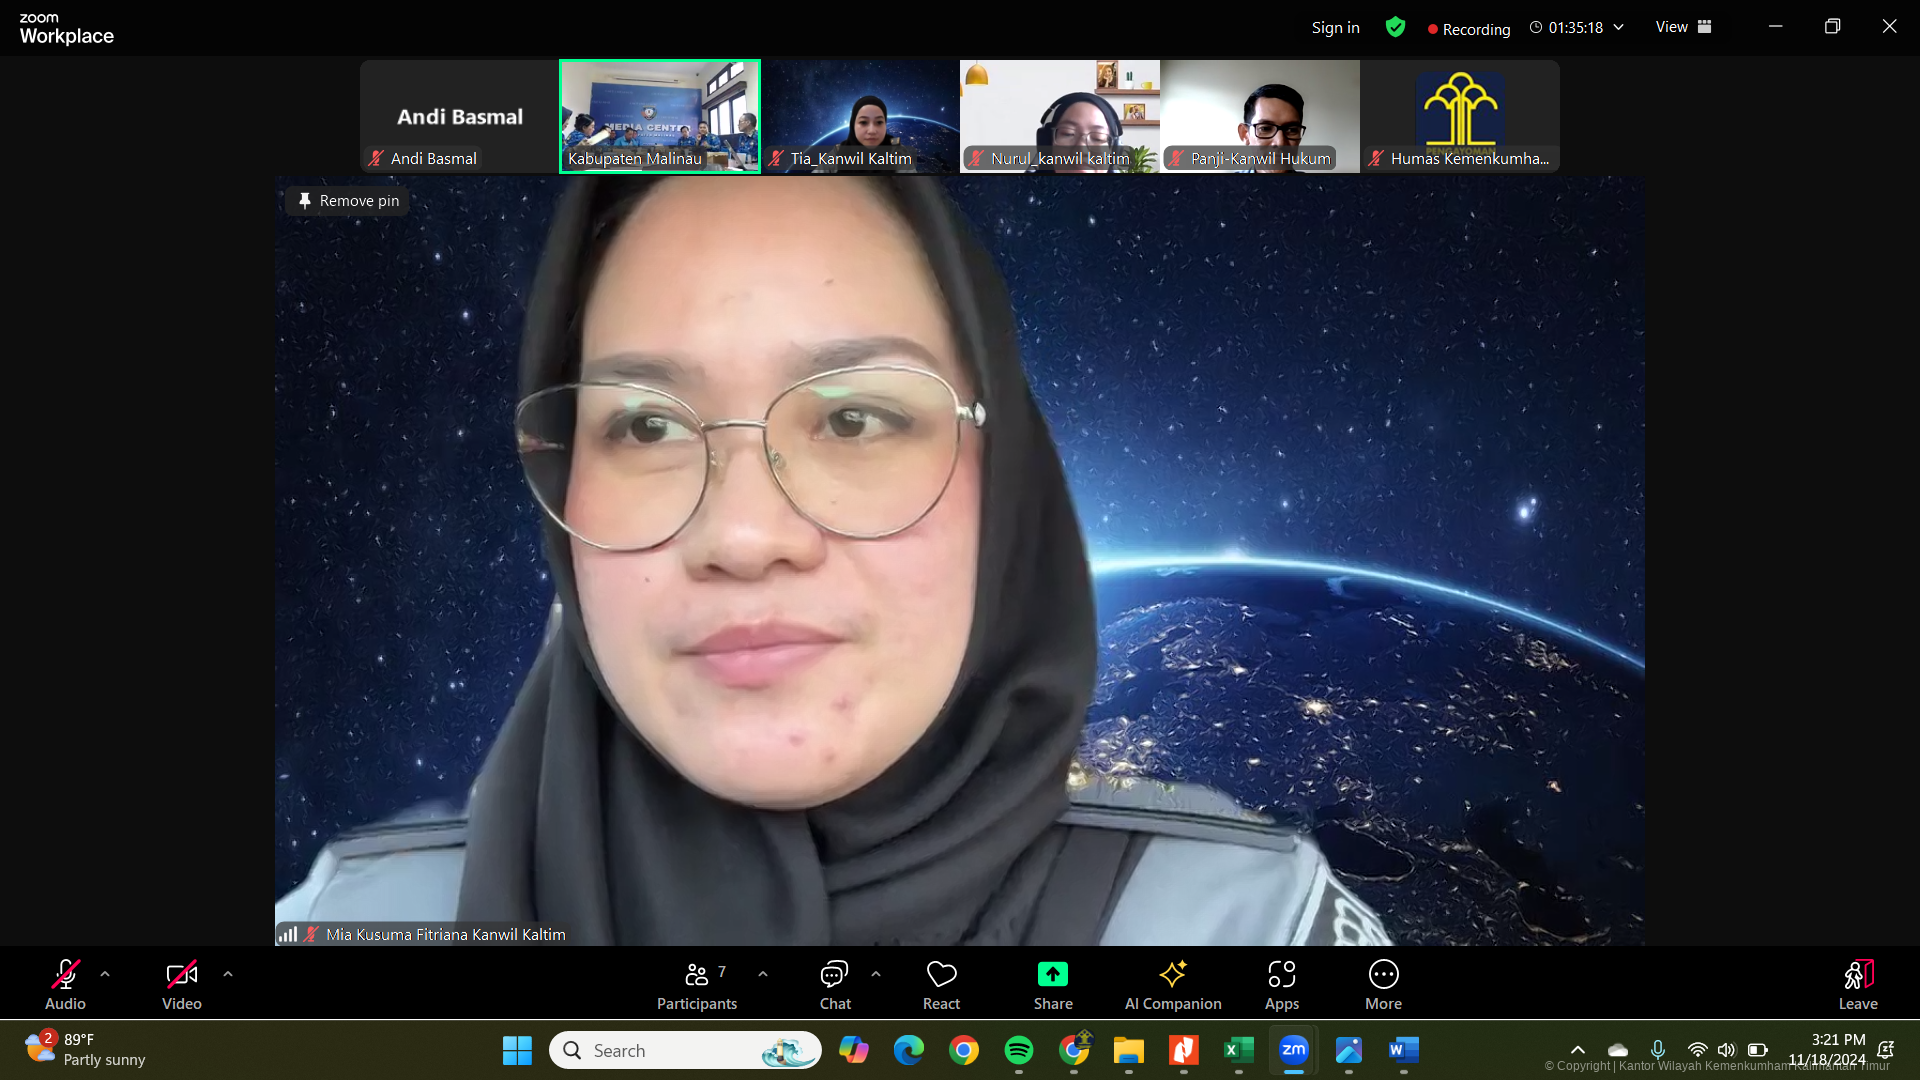Open second Chrome profile icon in taskbar

point(1074,1050)
